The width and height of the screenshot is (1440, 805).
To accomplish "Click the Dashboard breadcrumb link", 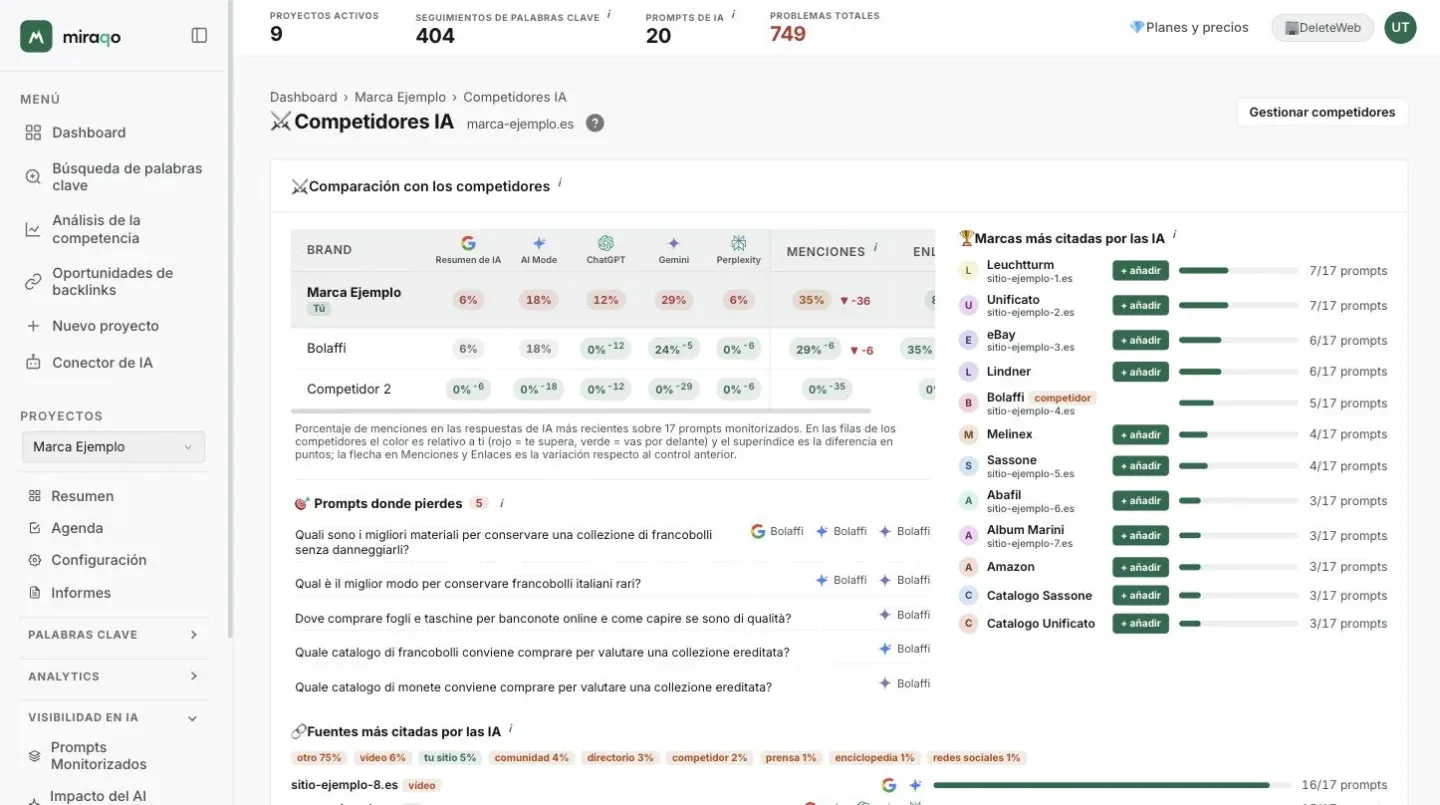I will coord(303,97).
